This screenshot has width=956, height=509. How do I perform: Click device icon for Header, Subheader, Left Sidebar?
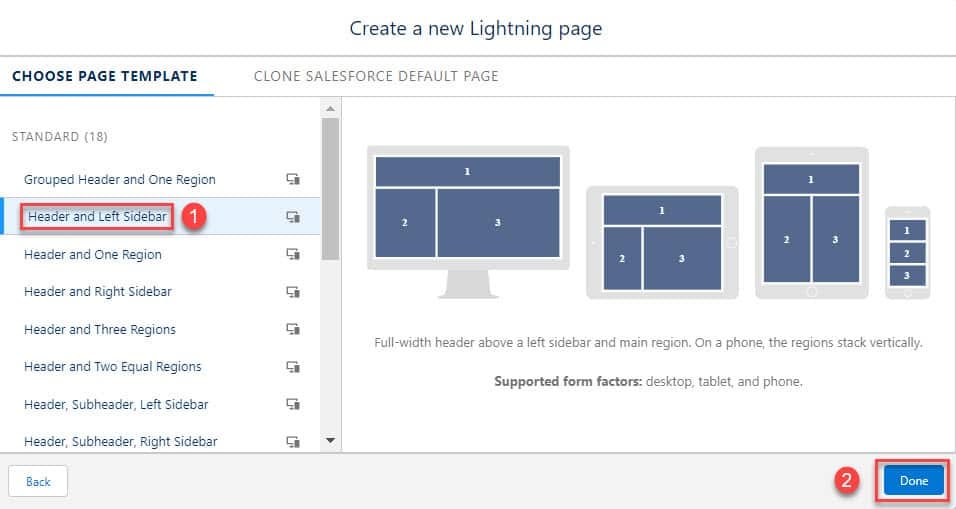tap(293, 404)
